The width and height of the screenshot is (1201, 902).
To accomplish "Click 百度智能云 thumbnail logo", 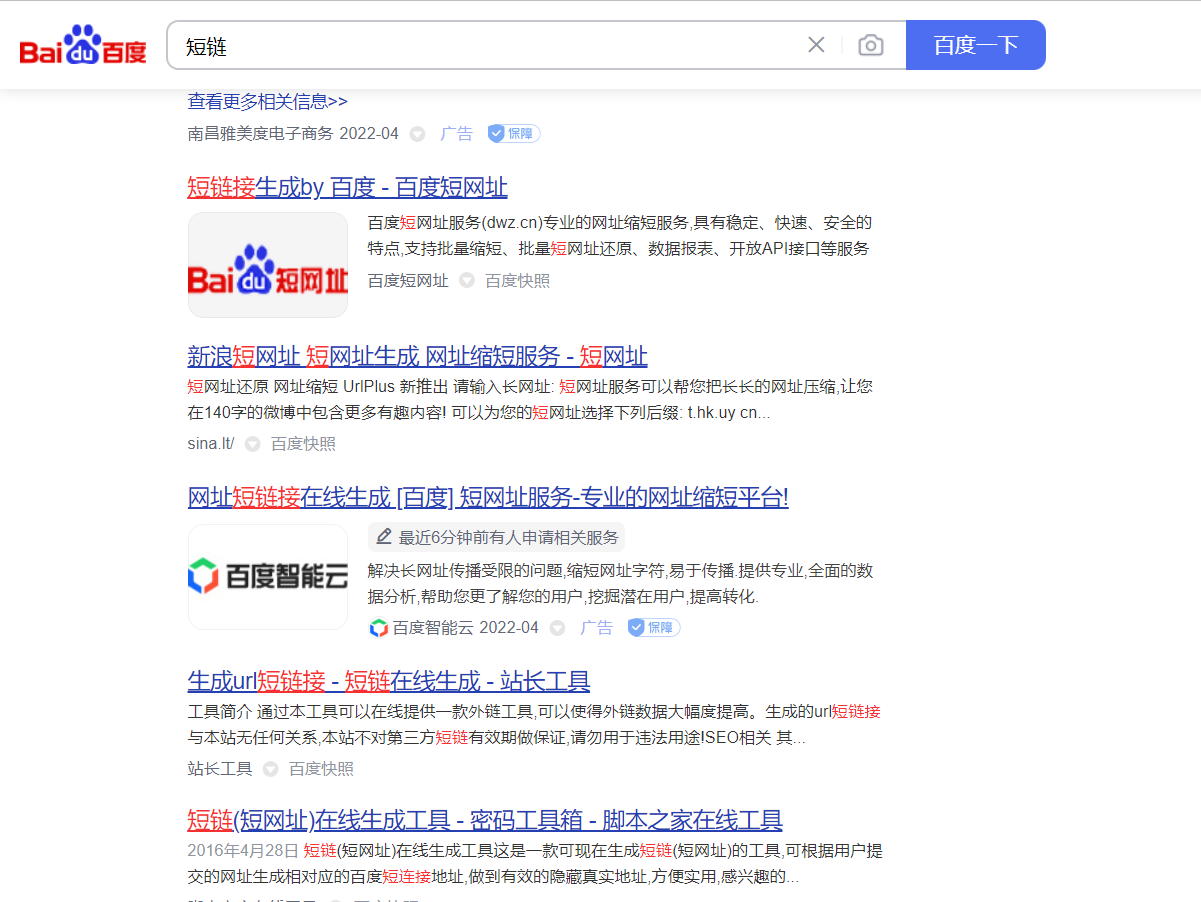I will (268, 577).
